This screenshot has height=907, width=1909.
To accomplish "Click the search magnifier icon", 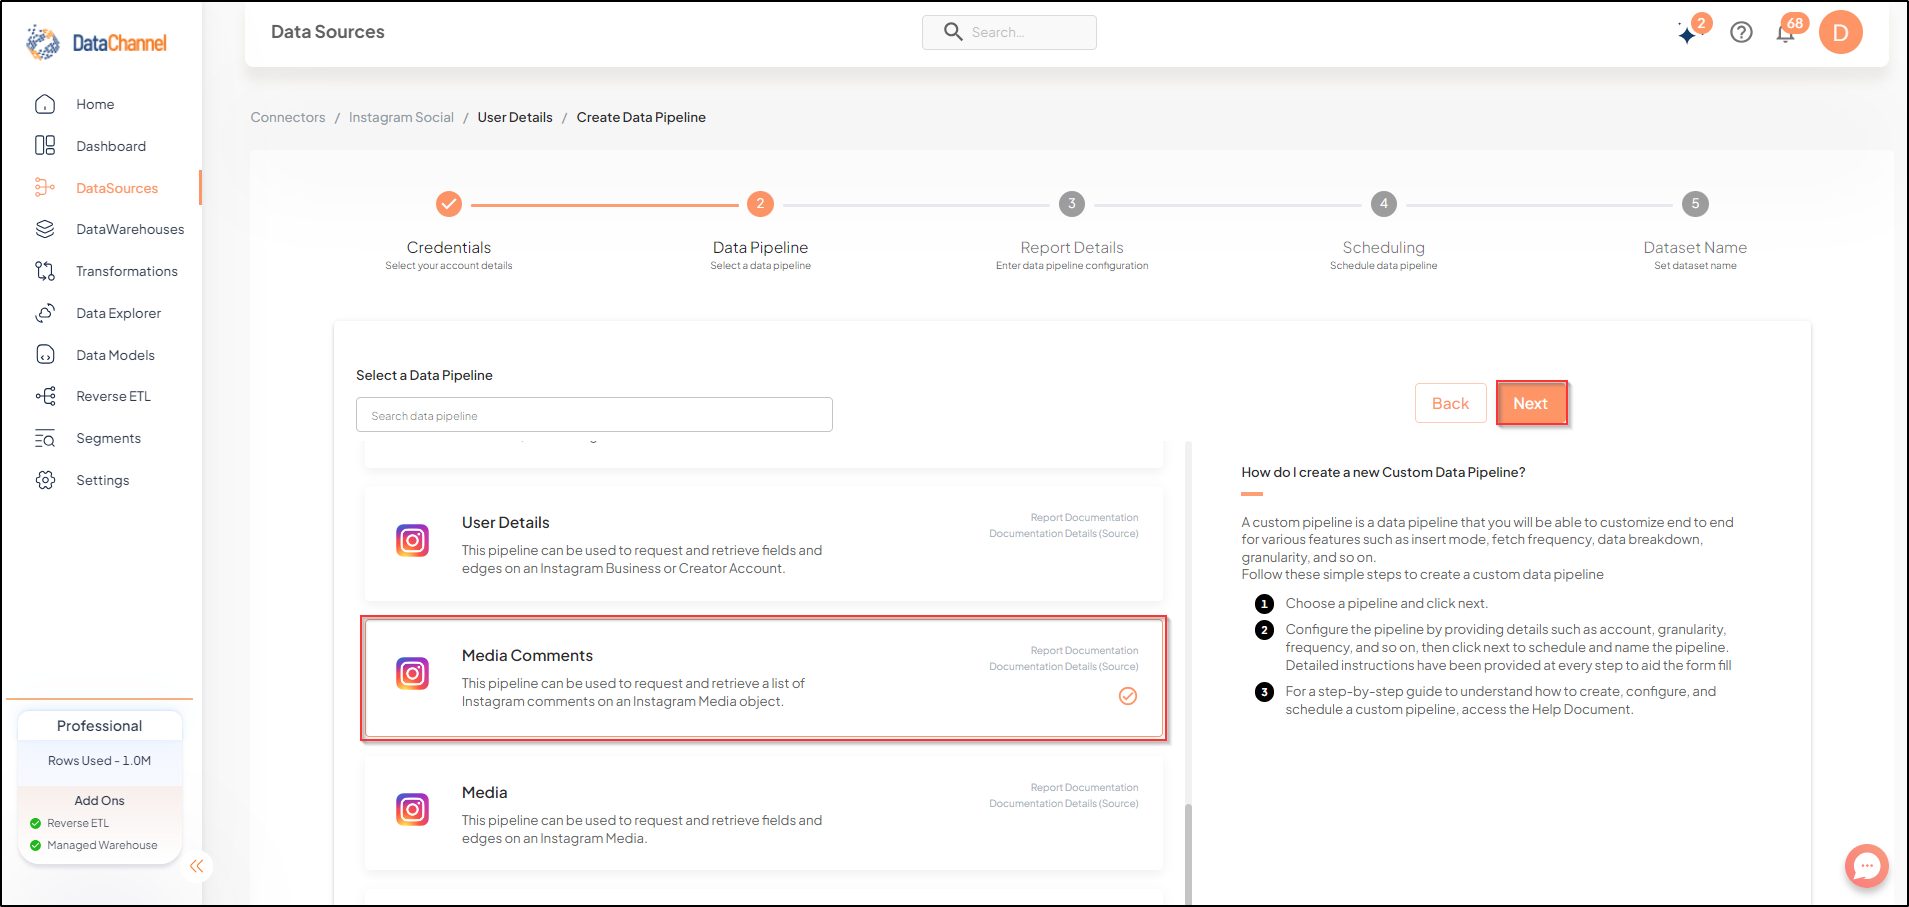I will [953, 32].
